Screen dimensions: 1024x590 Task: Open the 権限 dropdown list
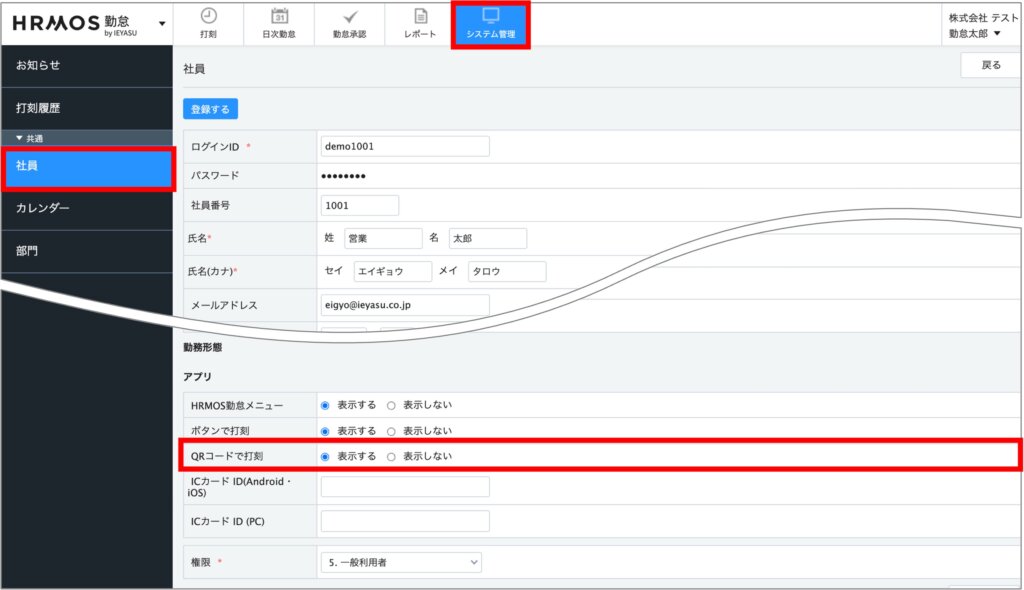point(400,563)
